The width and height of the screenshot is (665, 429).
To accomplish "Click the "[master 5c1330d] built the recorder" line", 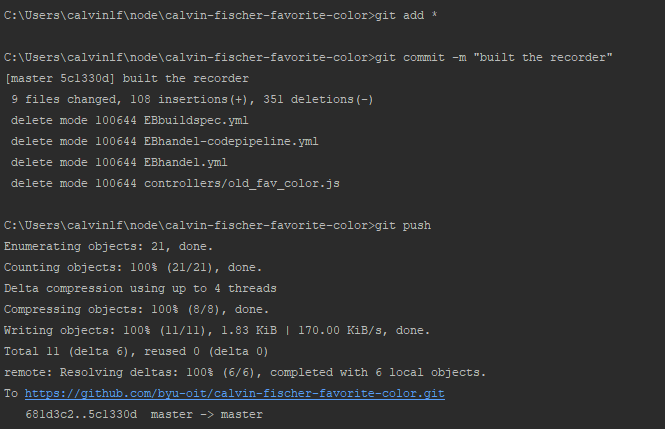I will pos(127,79).
